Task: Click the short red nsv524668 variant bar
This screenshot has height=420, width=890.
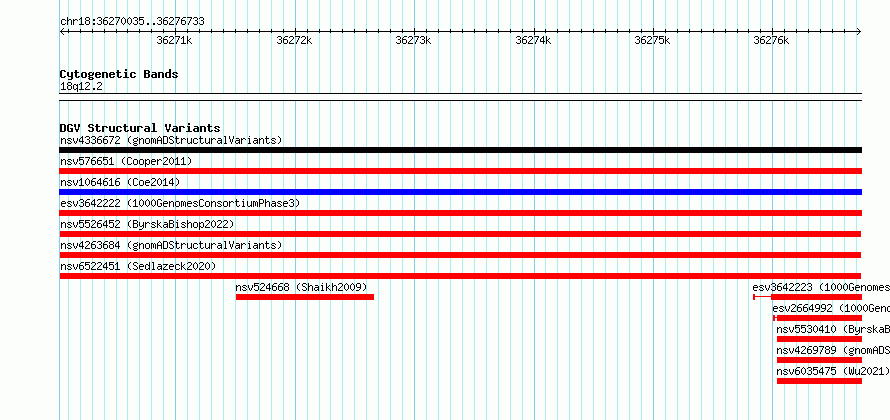Action: click(x=305, y=297)
